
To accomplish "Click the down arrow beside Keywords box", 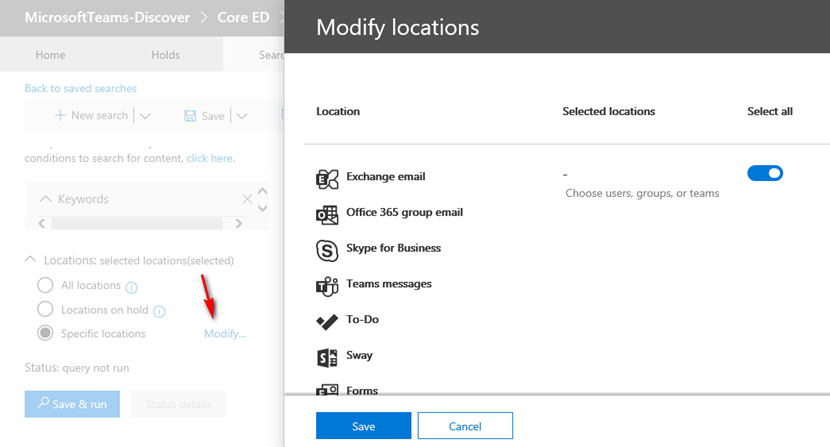I will pyautogui.click(x=263, y=208).
